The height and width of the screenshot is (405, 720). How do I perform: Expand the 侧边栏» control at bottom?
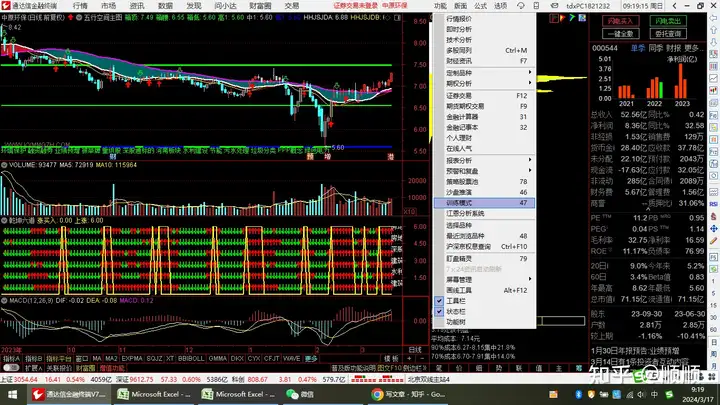tap(415, 368)
